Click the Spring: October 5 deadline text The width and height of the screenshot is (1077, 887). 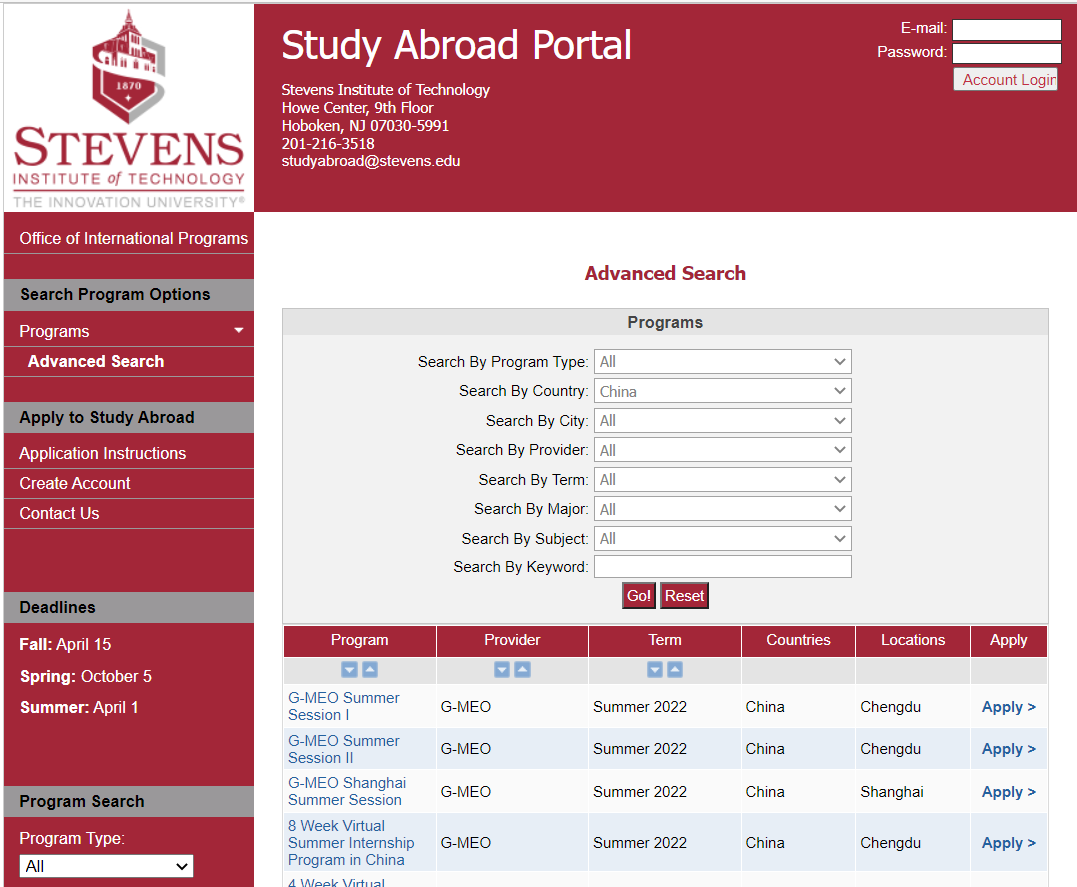pyautogui.click(x=86, y=677)
